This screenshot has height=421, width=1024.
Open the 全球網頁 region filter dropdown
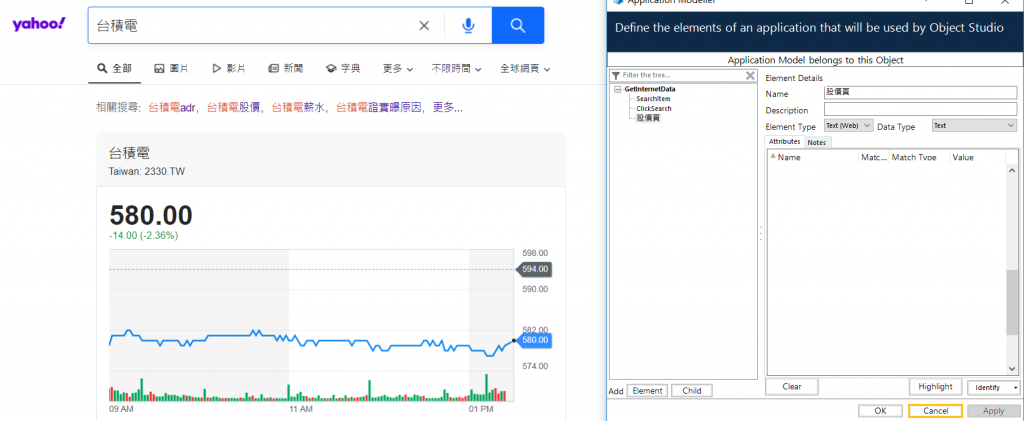(x=525, y=69)
